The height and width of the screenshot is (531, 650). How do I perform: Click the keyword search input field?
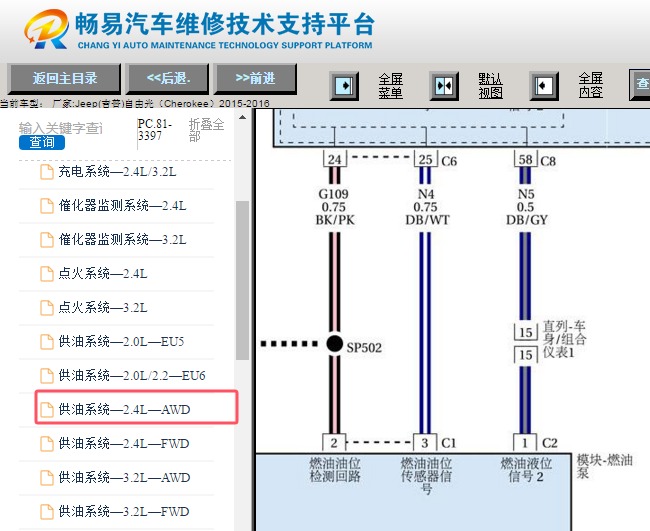pos(61,128)
